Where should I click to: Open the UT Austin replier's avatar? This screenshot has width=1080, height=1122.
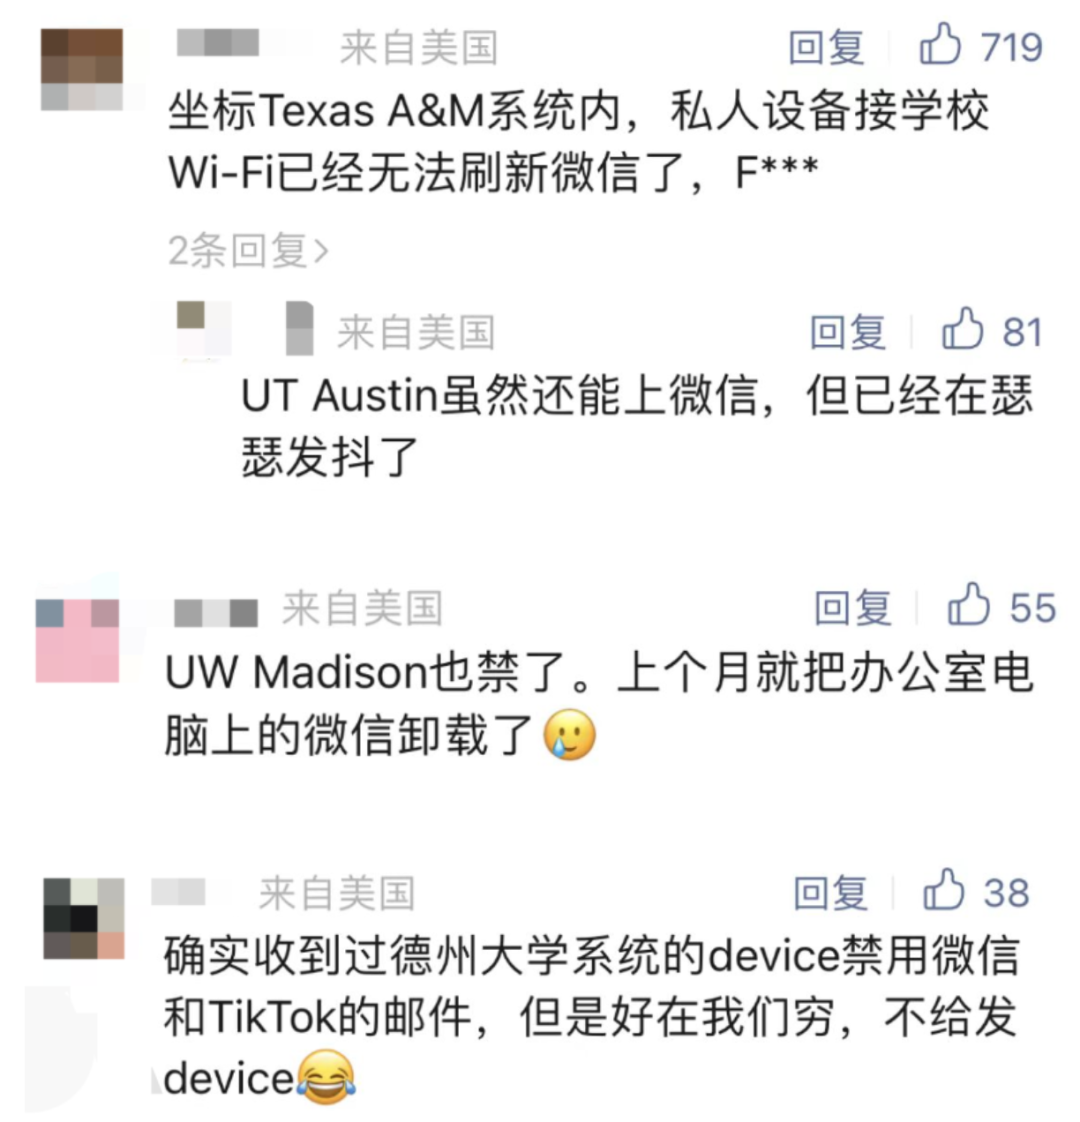pyautogui.click(x=204, y=328)
